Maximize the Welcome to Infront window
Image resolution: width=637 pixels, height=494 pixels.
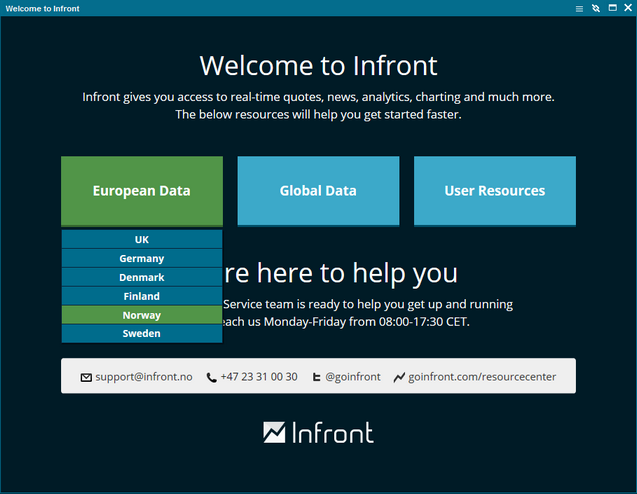pyautogui.click(x=613, y=8)
